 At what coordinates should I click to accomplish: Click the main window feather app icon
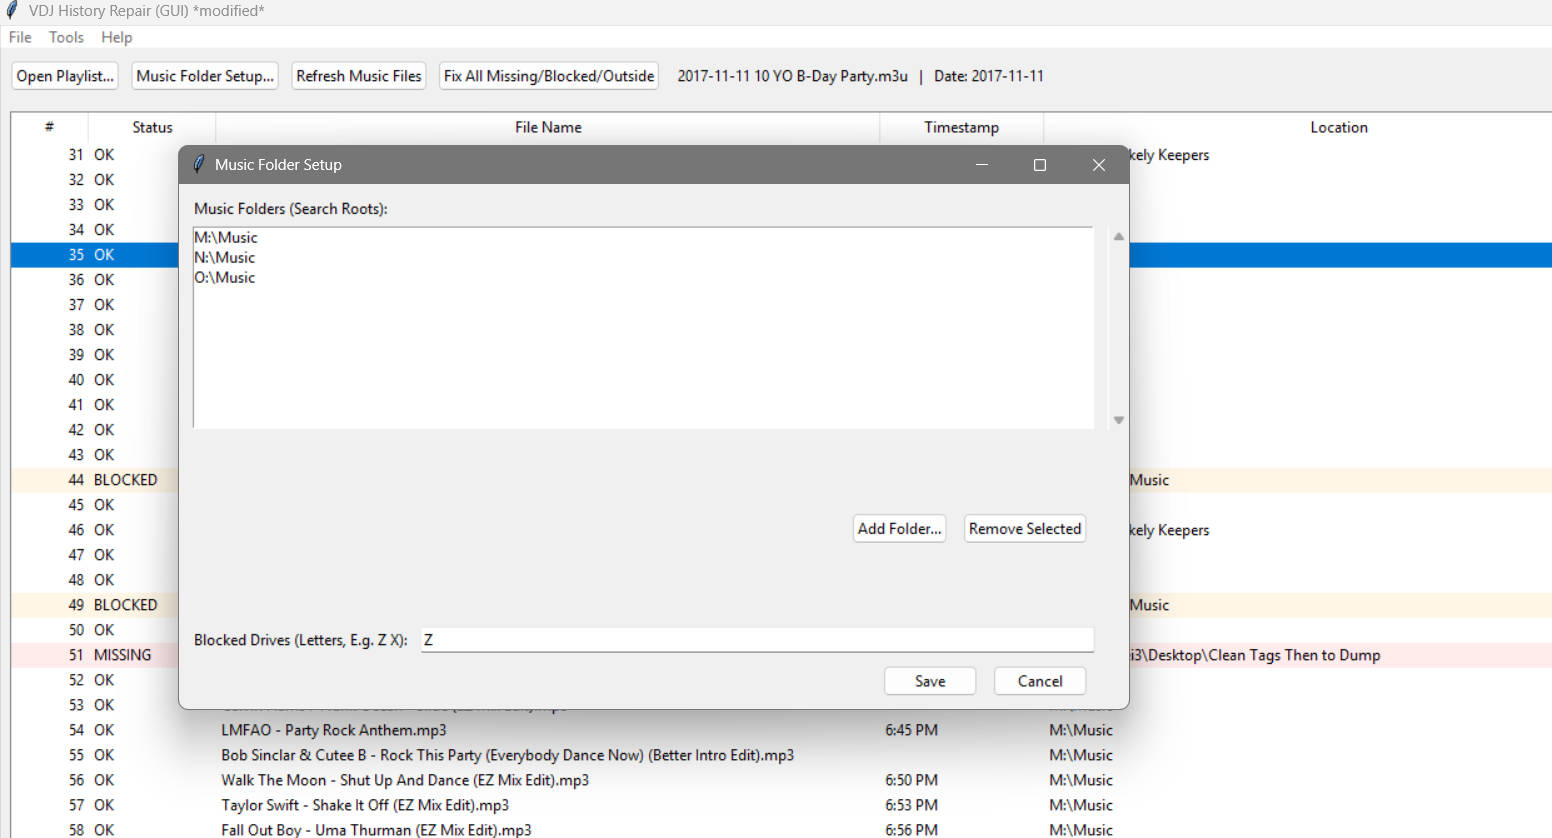tap(12, 11)
